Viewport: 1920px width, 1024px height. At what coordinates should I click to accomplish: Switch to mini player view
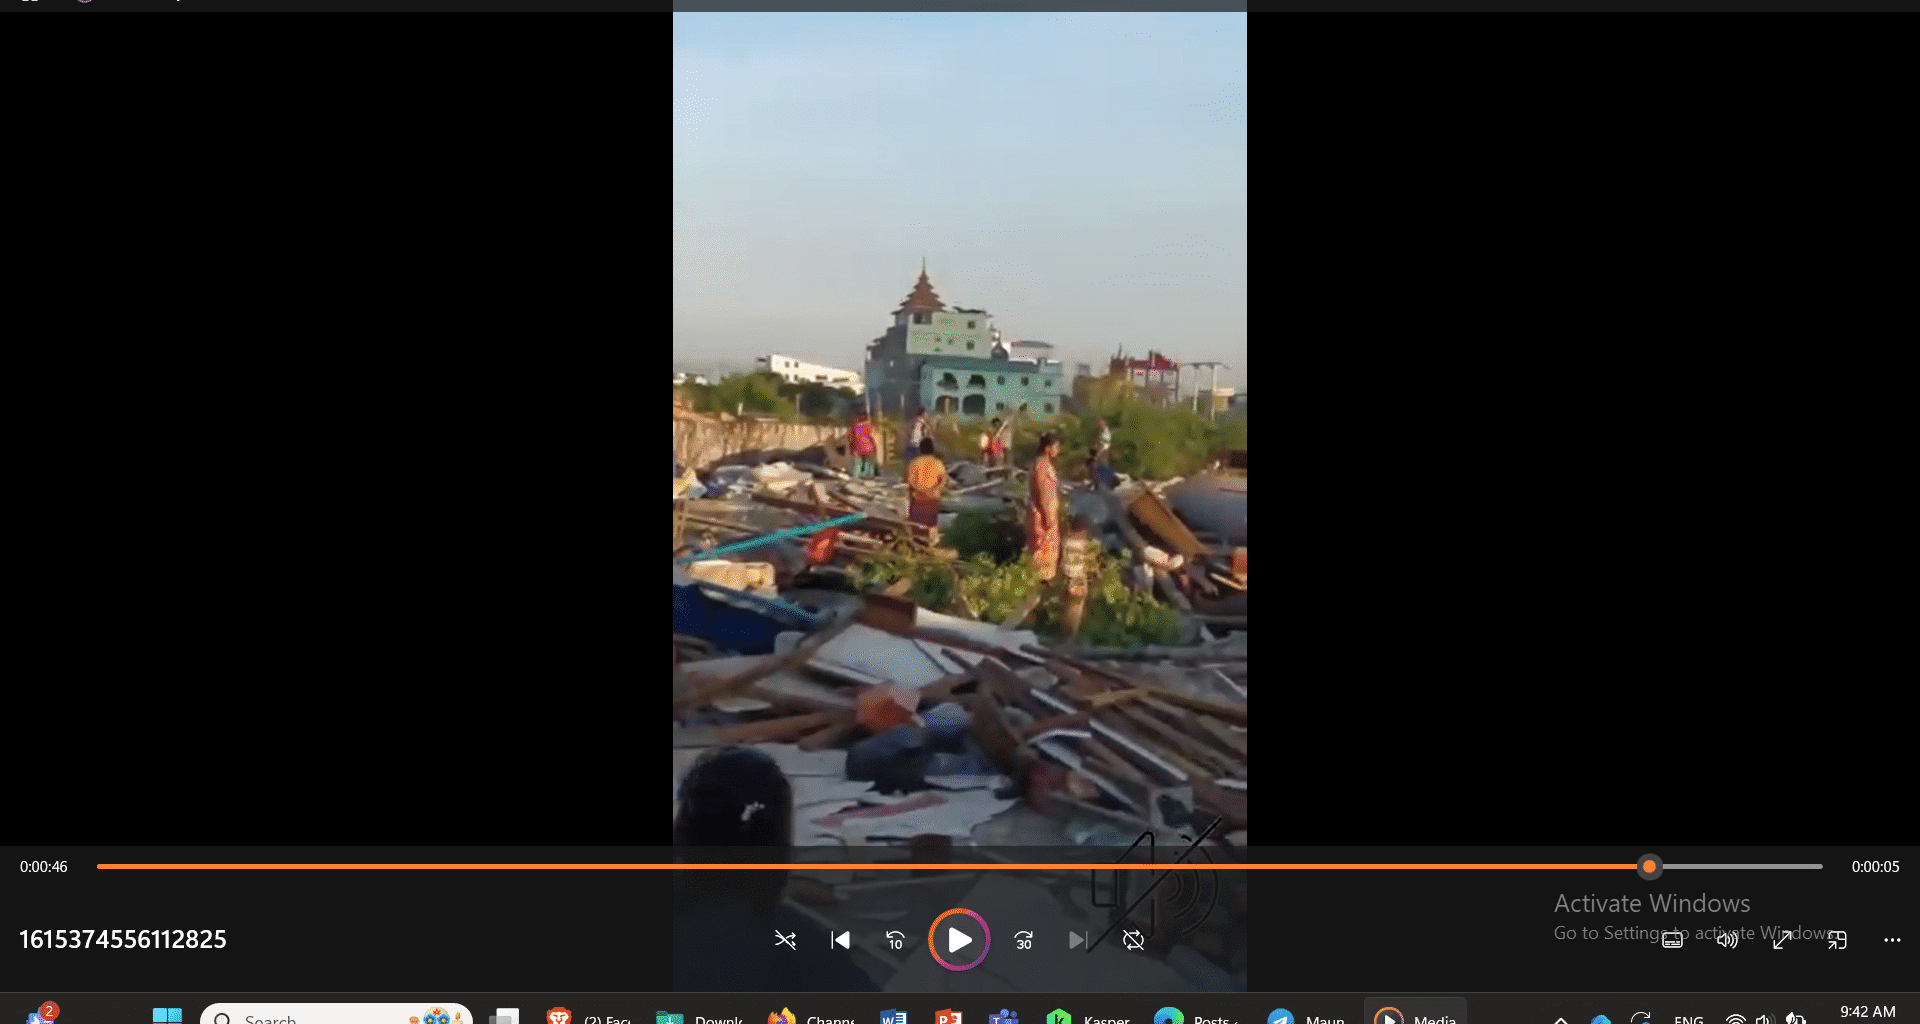[x=1837, y=940]
